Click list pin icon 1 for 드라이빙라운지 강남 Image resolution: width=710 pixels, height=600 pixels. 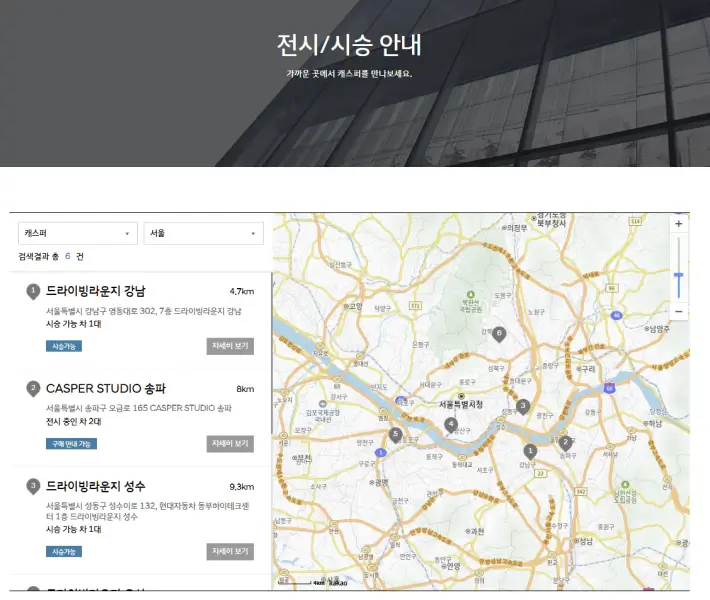pos(33,292)
